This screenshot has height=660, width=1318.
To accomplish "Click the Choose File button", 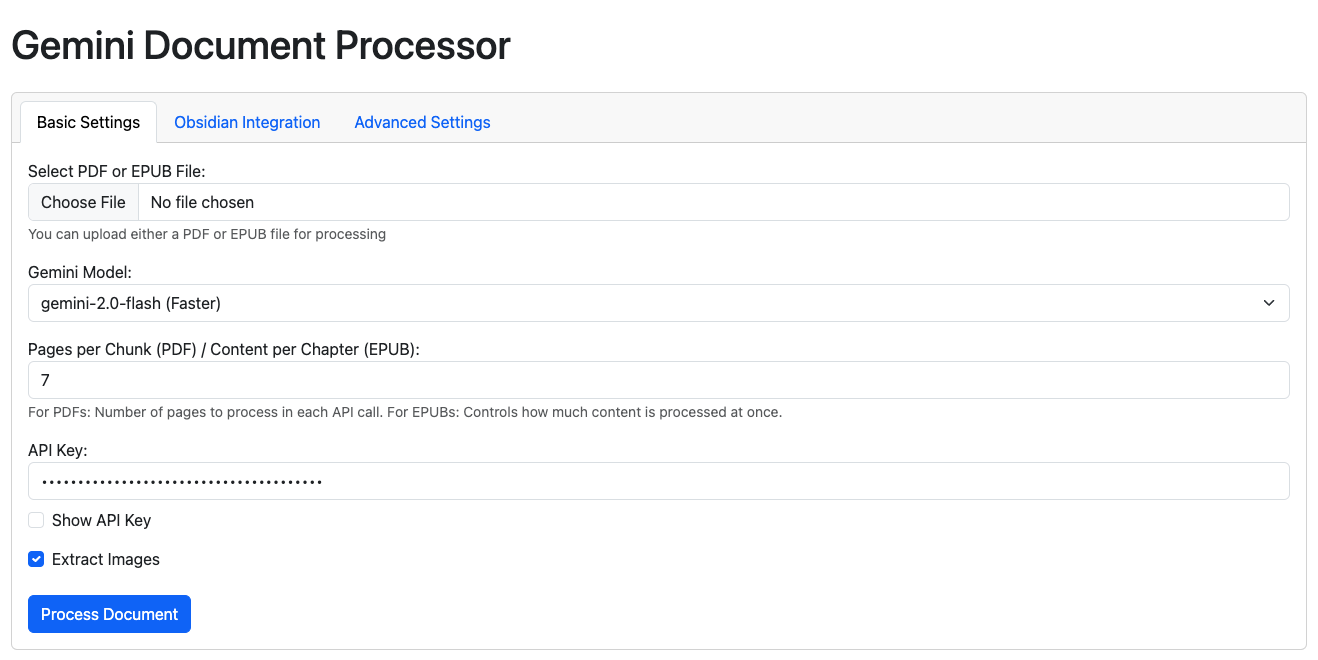I will point(83,202).
